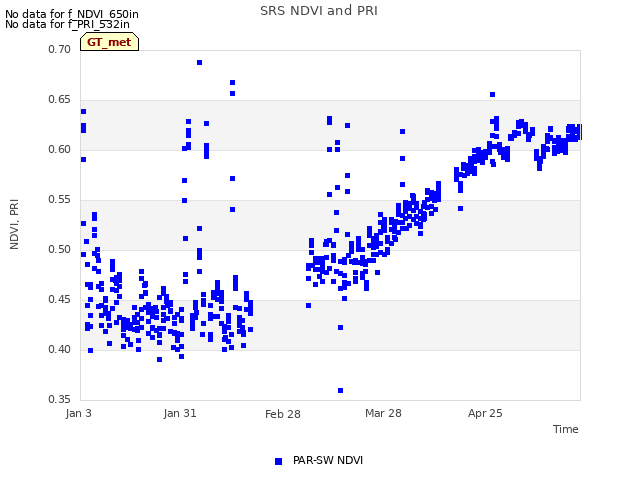The image size is (640, 480).
Task: Click the Apr 25 x-axis tick label
Action: (x=485, y=413)
